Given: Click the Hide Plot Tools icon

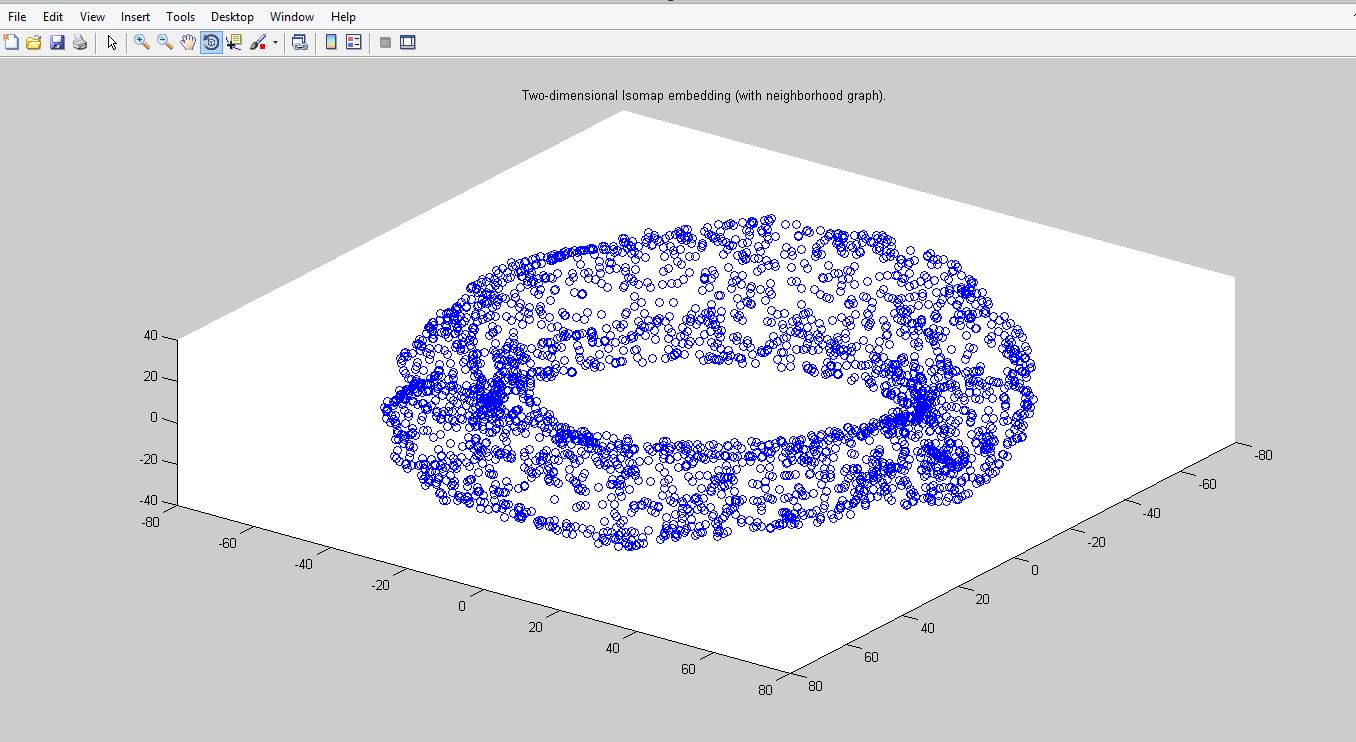Looking at the screenshot, I should click(x=385, y=42).
